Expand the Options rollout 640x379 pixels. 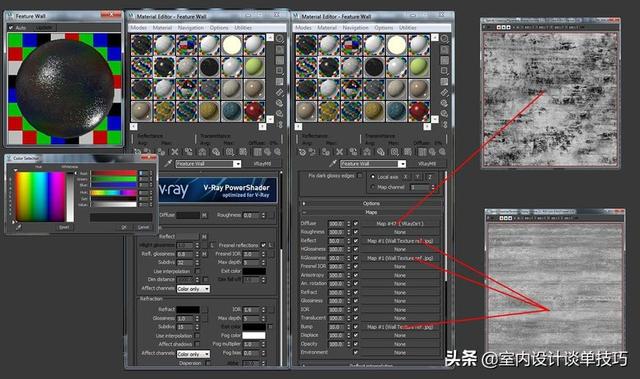tap(371, 203)
